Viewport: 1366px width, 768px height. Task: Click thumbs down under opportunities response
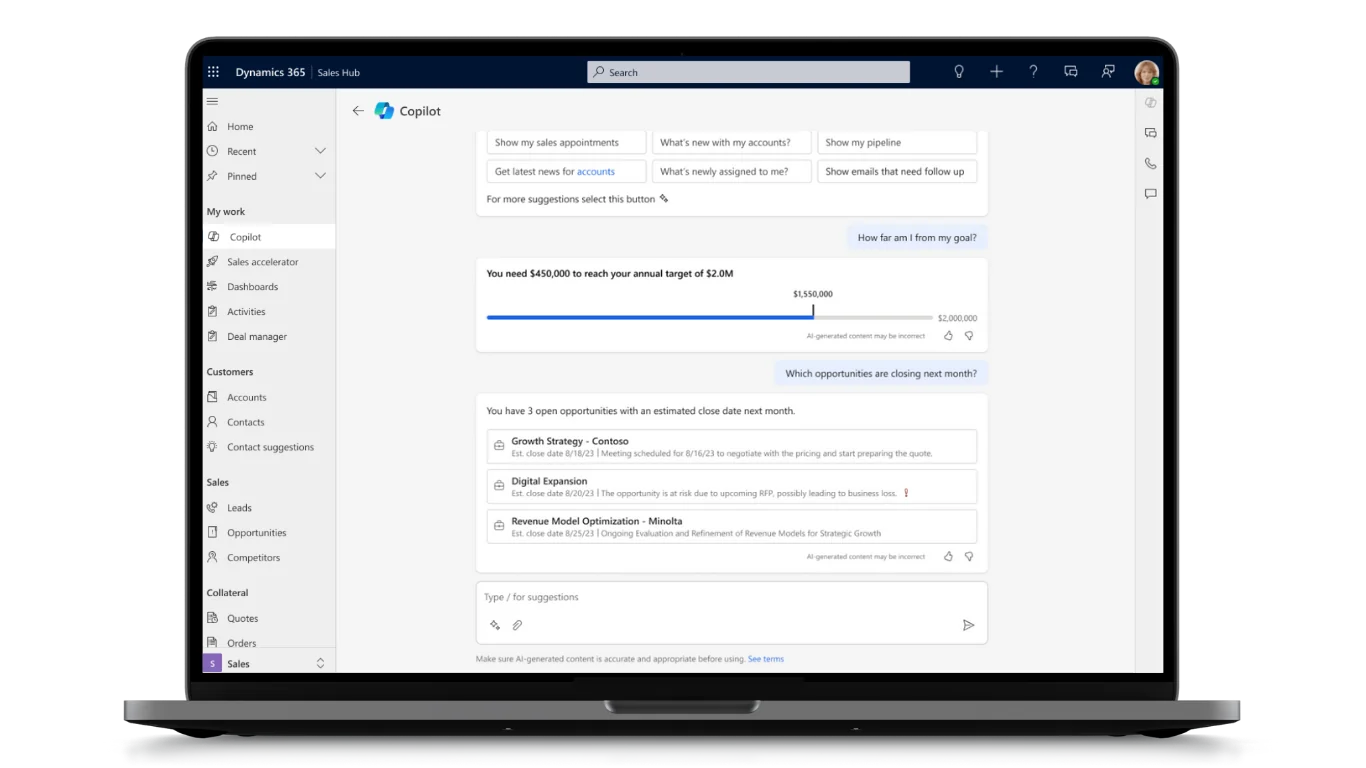coord(969,556)
